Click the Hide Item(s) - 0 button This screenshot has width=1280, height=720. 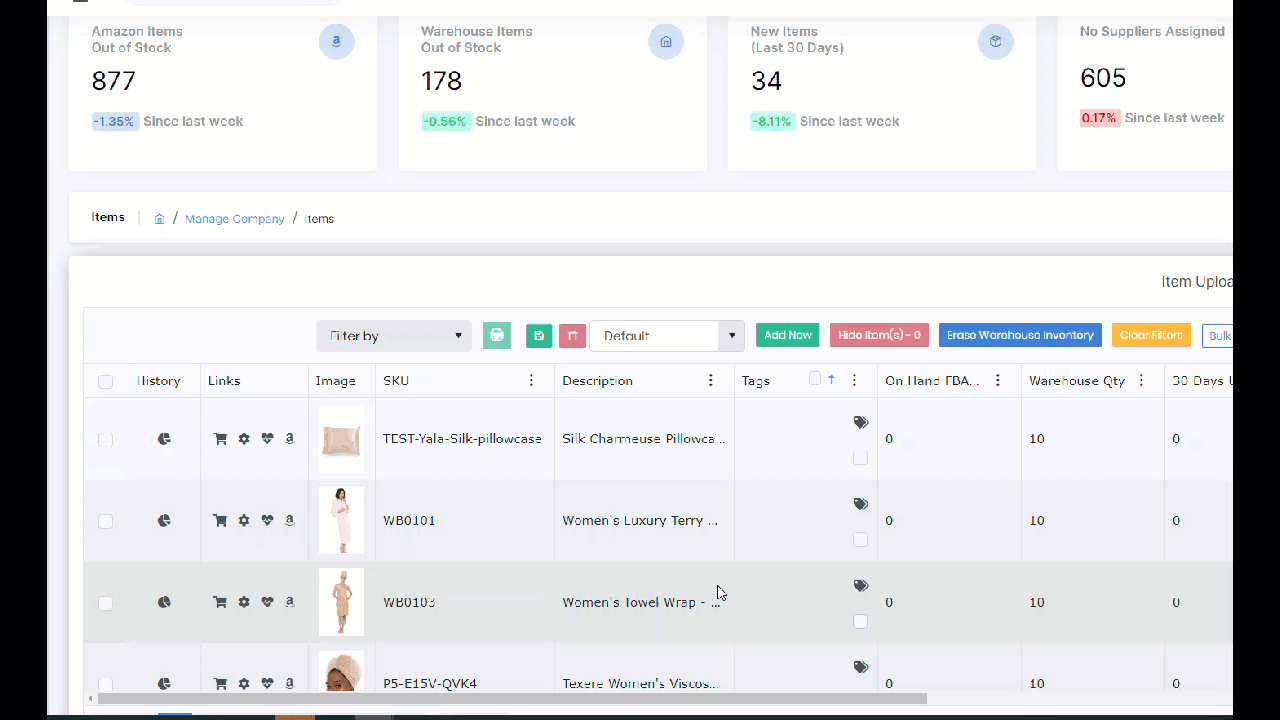(x=879, y=336)
